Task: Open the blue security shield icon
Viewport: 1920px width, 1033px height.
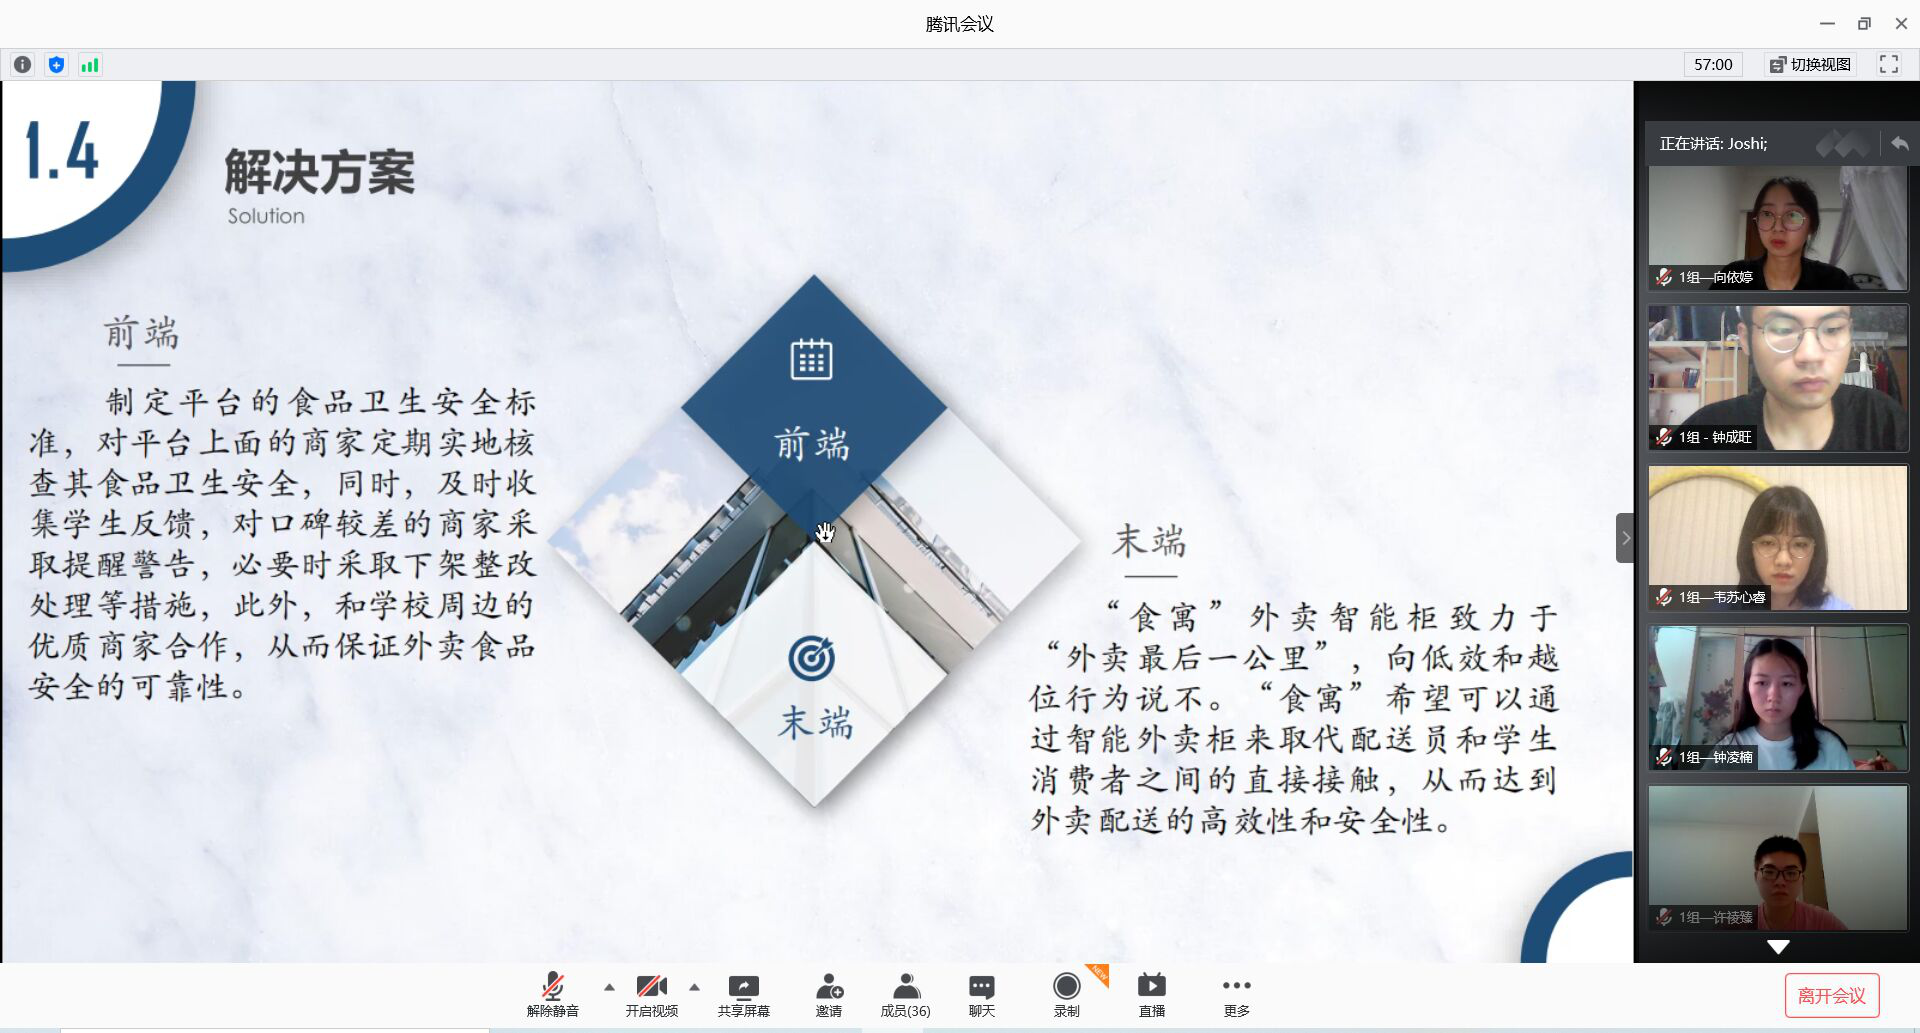Action: 56,65
